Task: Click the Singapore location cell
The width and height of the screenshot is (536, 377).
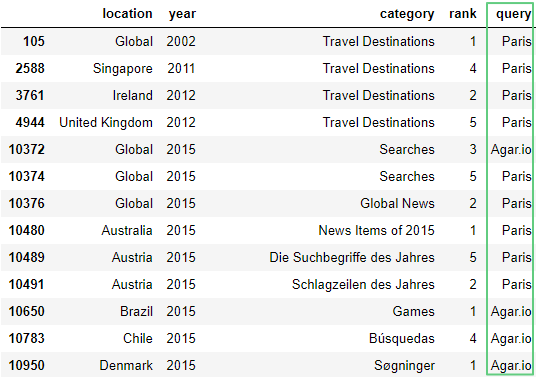Action: point(123,69)
